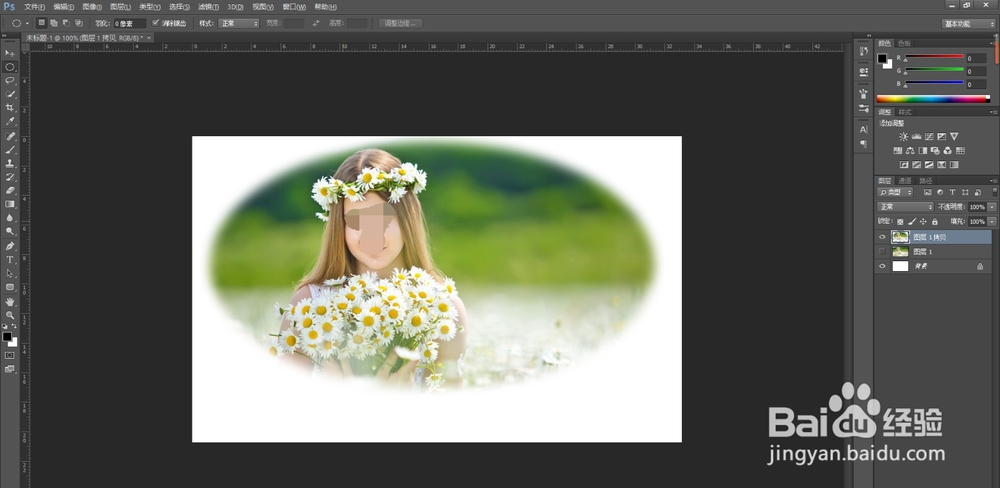Expand the 基本功能 workspace switcher

(x=968, y=22)
